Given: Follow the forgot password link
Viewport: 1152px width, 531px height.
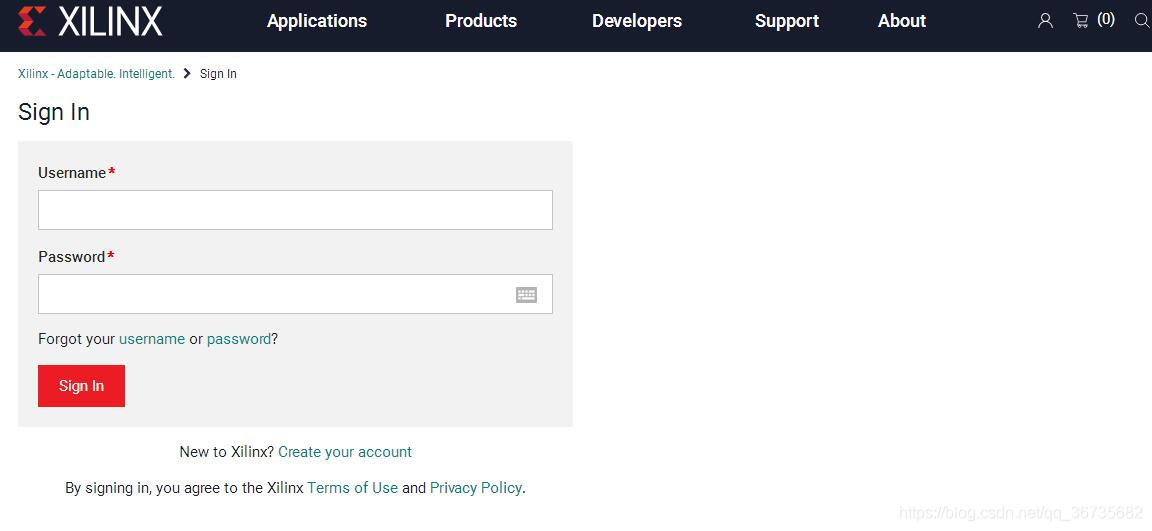Looking at the screenshot, I should (x=239, y=339).
